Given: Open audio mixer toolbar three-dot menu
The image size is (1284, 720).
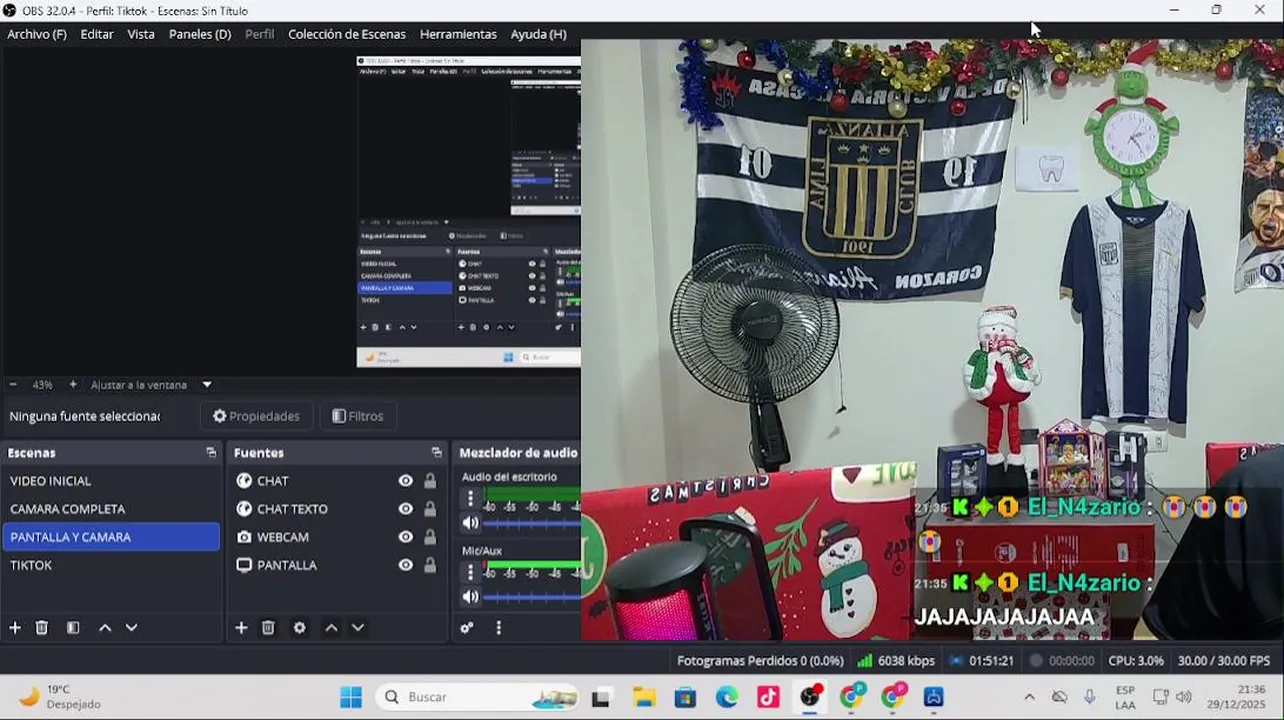Looking at the screenshot, I should [x=498, y=628].
